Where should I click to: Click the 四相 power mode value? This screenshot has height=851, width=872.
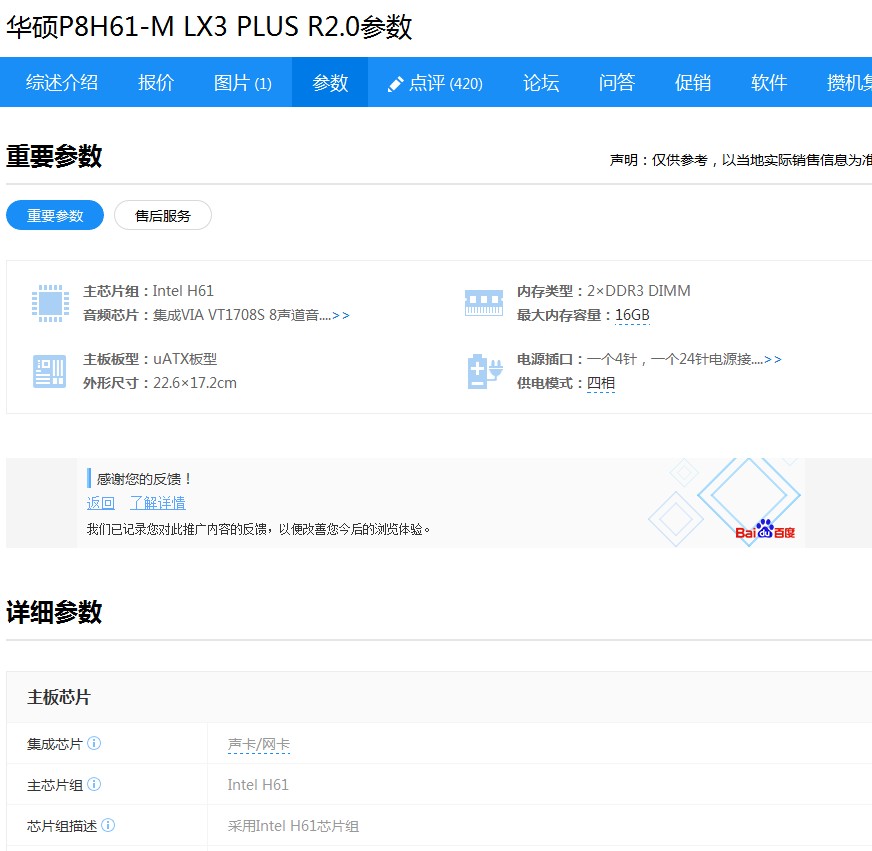tap(601, 383)
